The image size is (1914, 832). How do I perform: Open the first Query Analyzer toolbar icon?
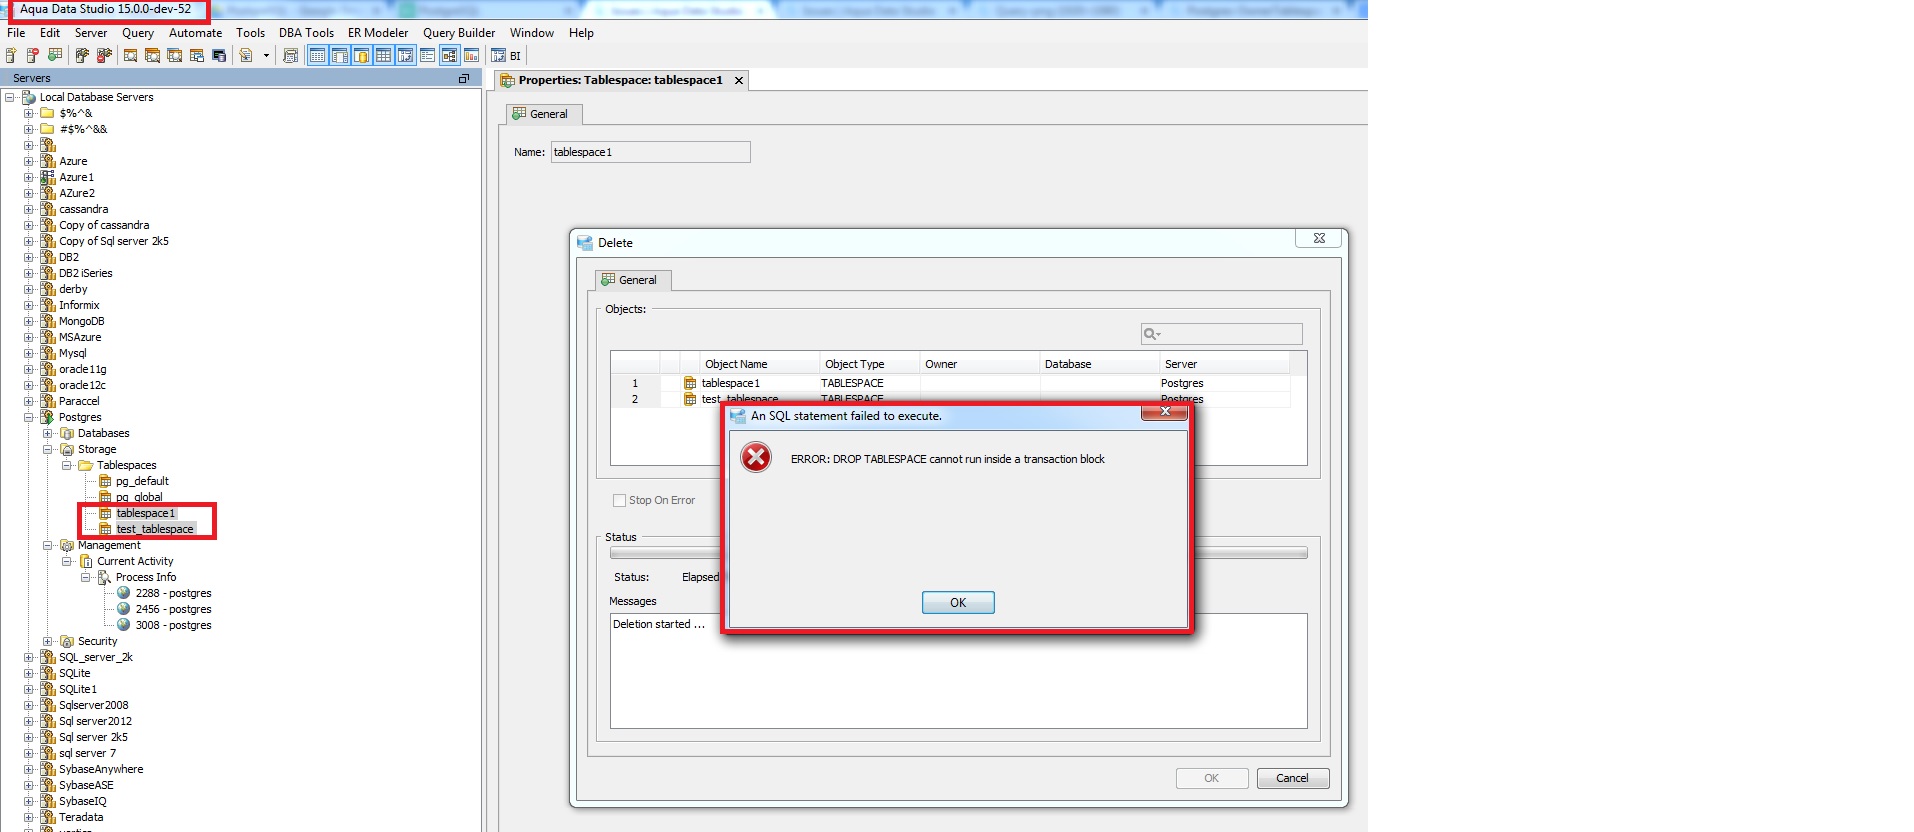tap(131, 55)
